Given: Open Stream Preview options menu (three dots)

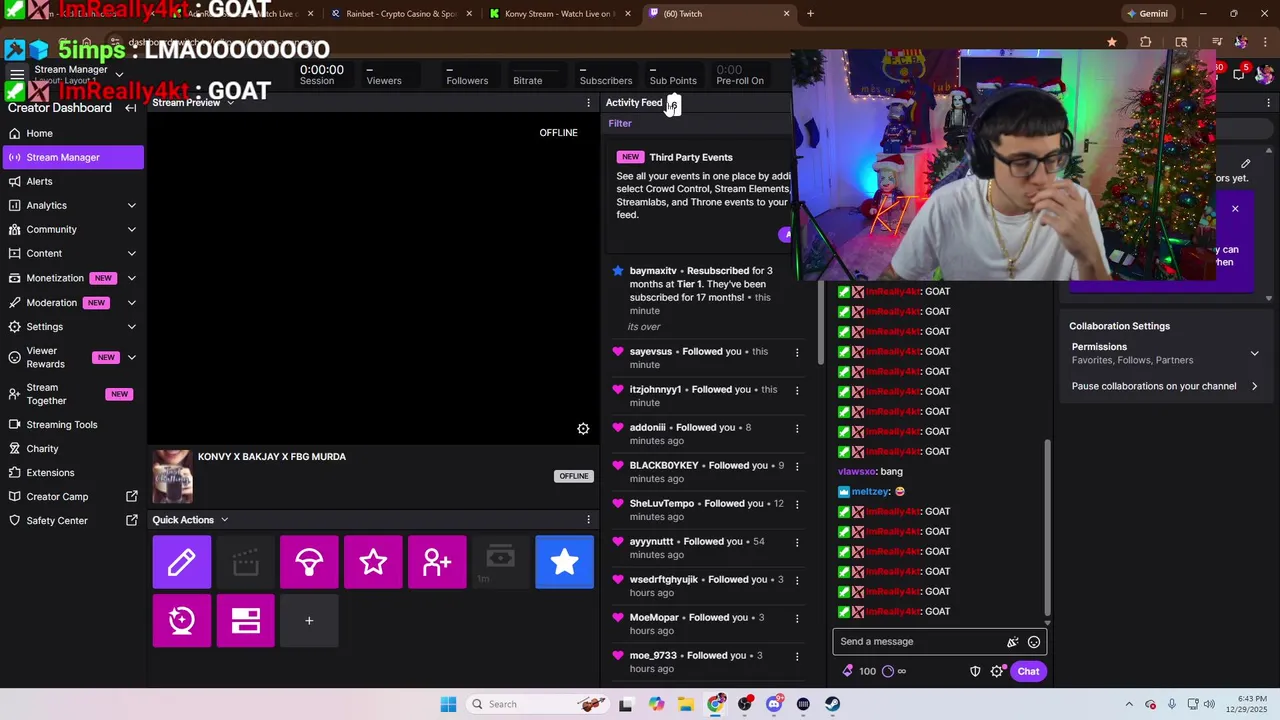Looking at the screenshot, I should 588,103.
